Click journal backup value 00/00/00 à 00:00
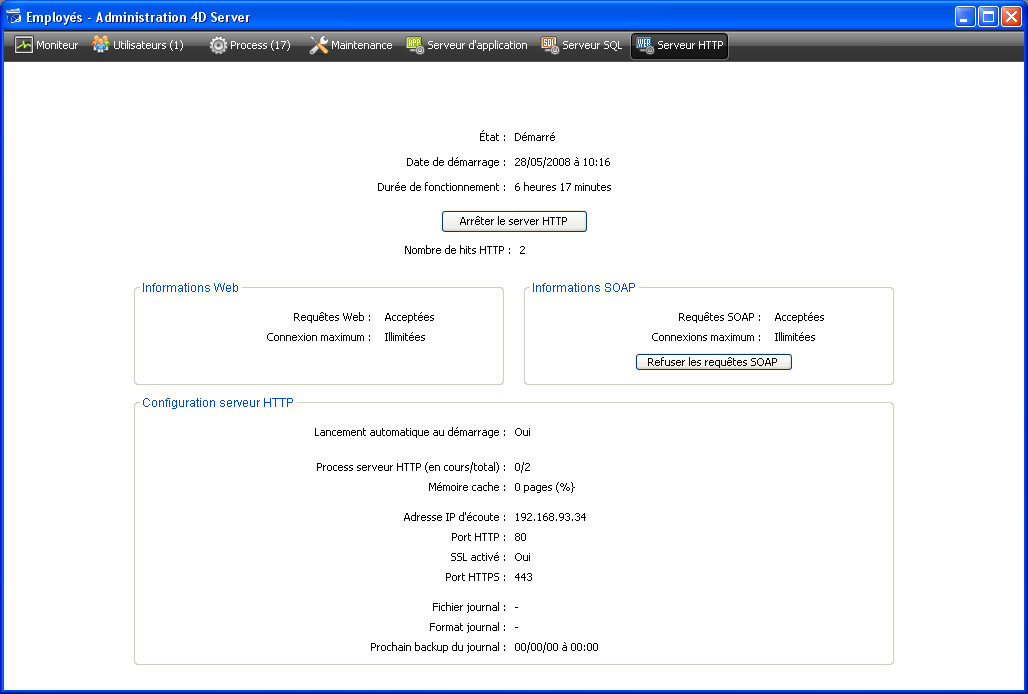Image resolution: width=1028 pixels, height=694 pixels. point(556,647)
